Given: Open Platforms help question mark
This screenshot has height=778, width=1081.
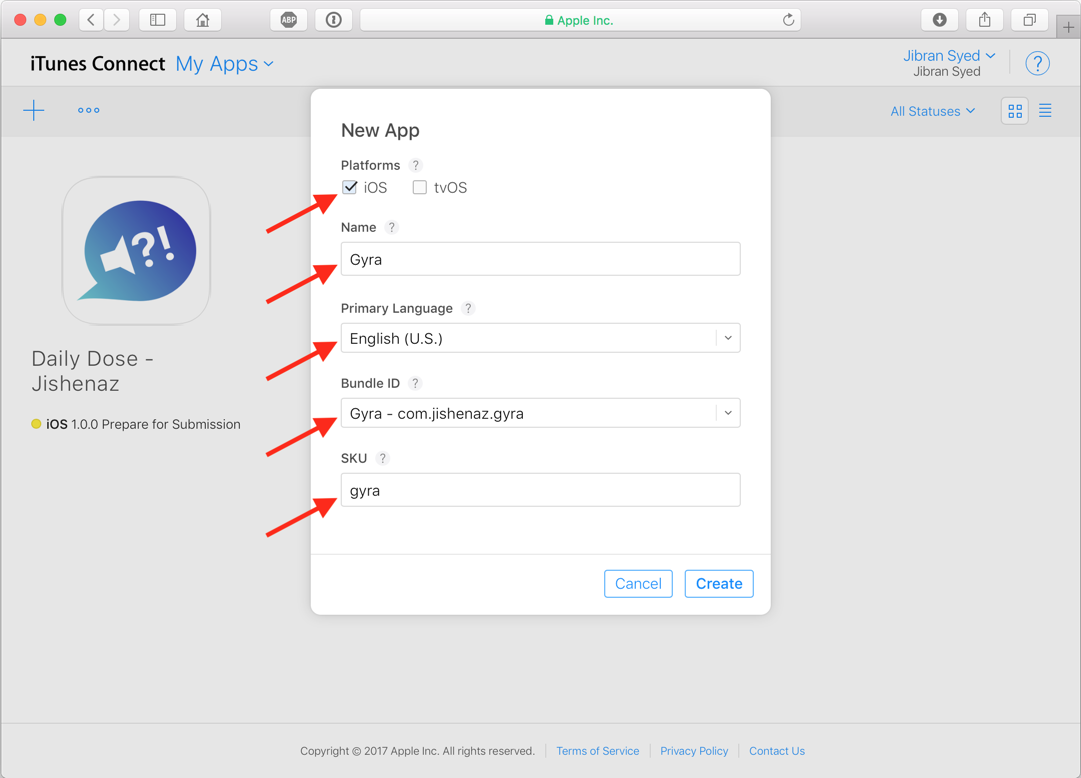Looking at the screenshot, I should [x=416, y=165].
